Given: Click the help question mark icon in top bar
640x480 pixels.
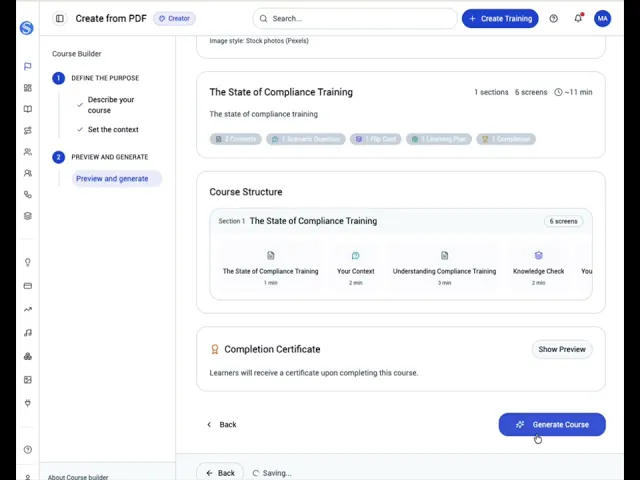Looking at the screenshot, I should 553,18.
